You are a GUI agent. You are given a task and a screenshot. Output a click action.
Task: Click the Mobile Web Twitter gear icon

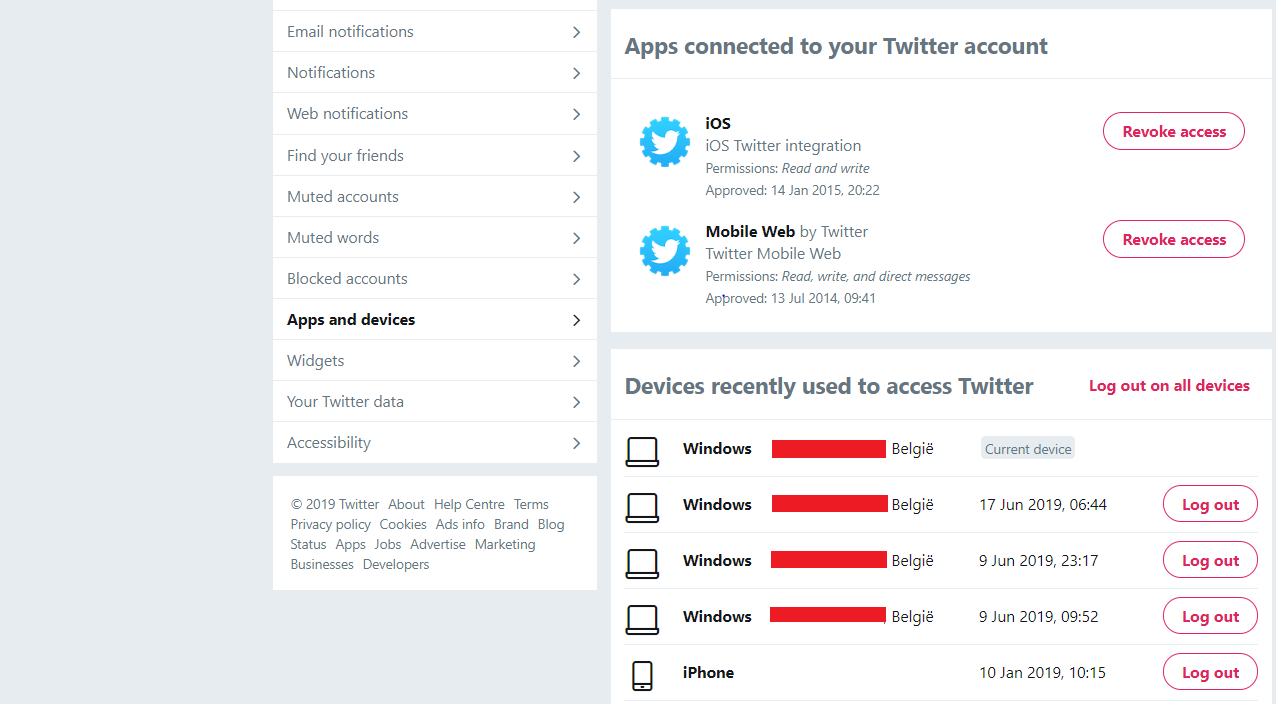click(665, 250)
